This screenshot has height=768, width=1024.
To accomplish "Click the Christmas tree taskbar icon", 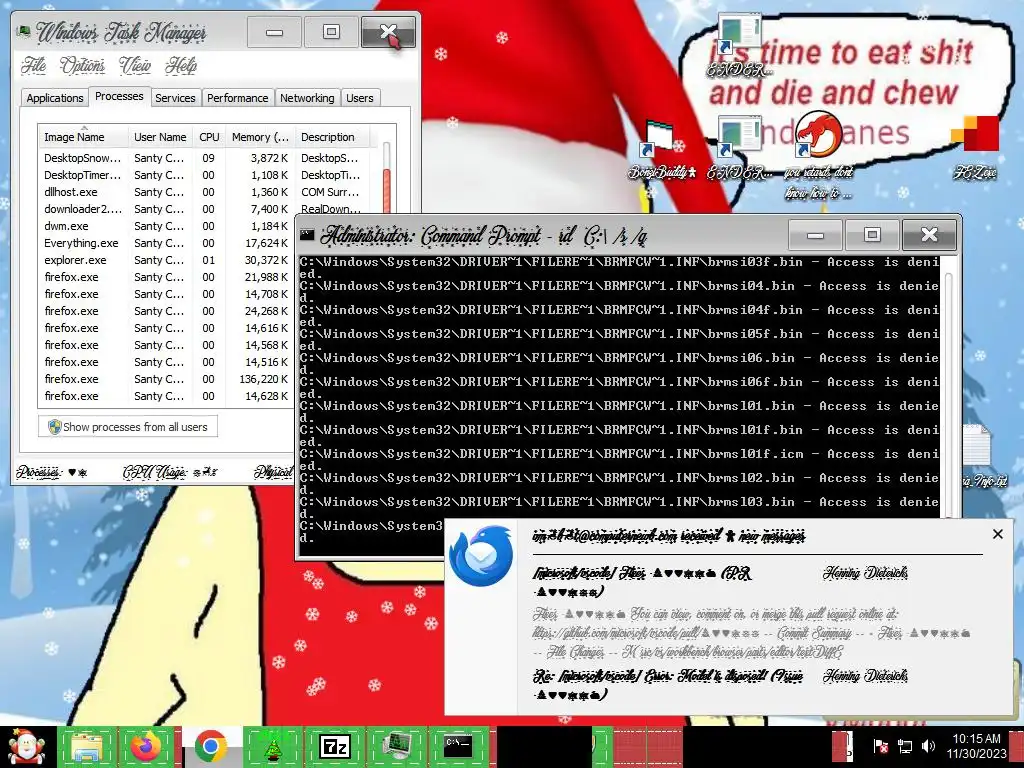I will coord(272,747).
